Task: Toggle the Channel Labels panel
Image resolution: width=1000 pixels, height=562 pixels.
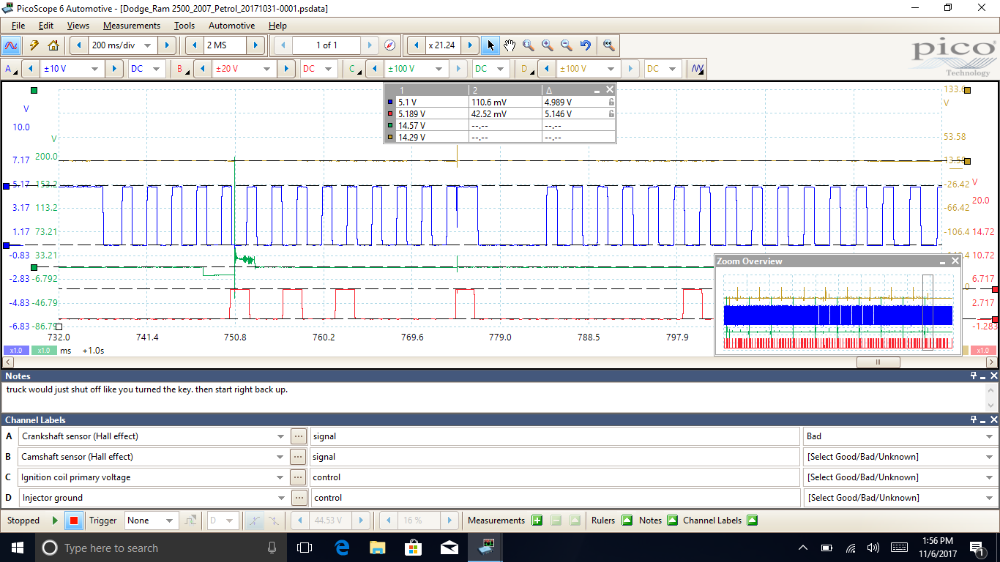Action: pyautogui.click(x=751, y=520)
